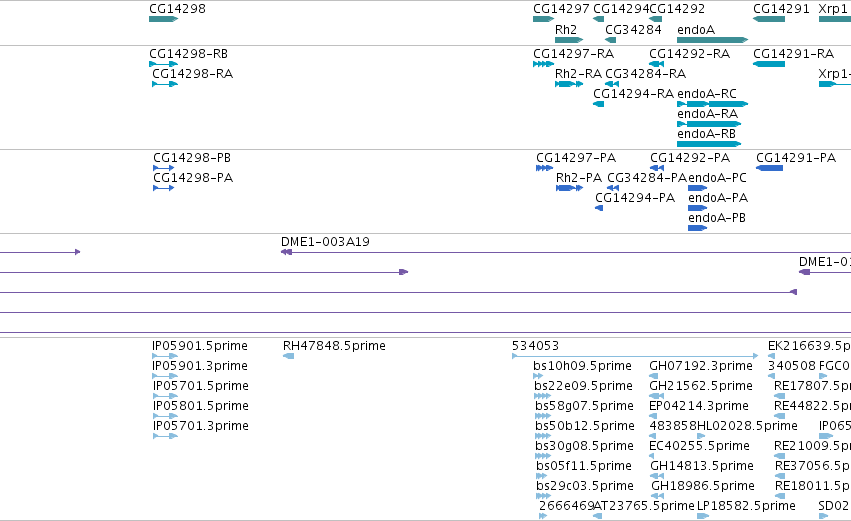
Task: Click the Xrp1 gene label
Action: point(833,9)
